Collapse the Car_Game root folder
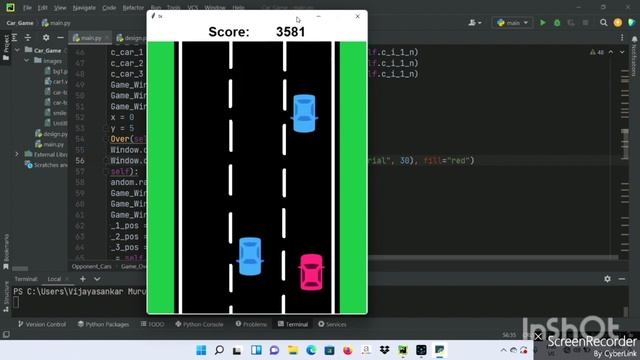Viewport: 640px width, 360px height. pos(17,50)
